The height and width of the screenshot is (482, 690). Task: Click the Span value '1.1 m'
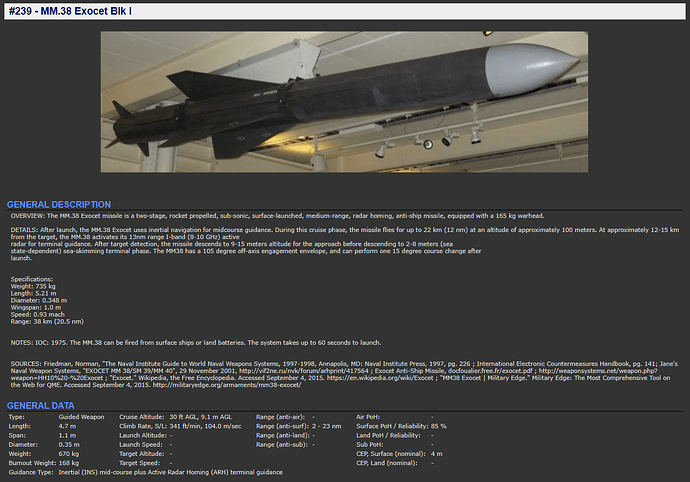[67, 435]
